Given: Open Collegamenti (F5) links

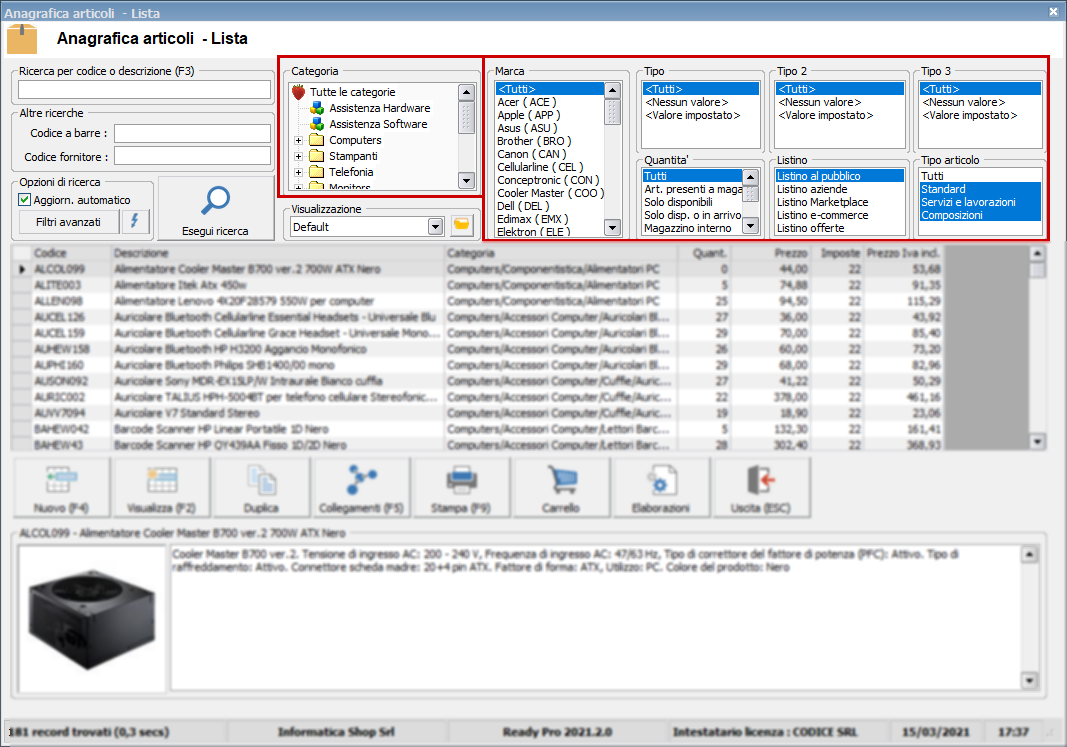Looking at the screenshot, I should tap(361, 483).
